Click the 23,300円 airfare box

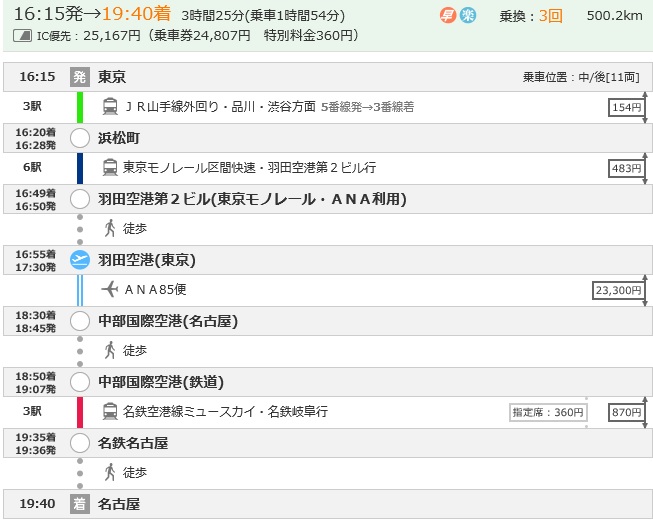pos(618,290)
